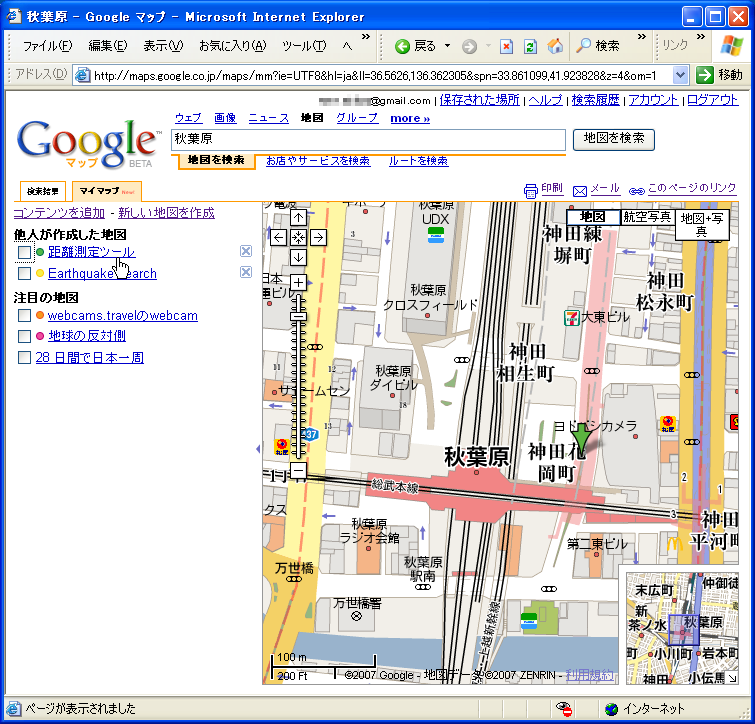The width and height of the screenshot is (755, 724).
Task: Collapse the left side panel arrow
Action: [x=258, y=449]
